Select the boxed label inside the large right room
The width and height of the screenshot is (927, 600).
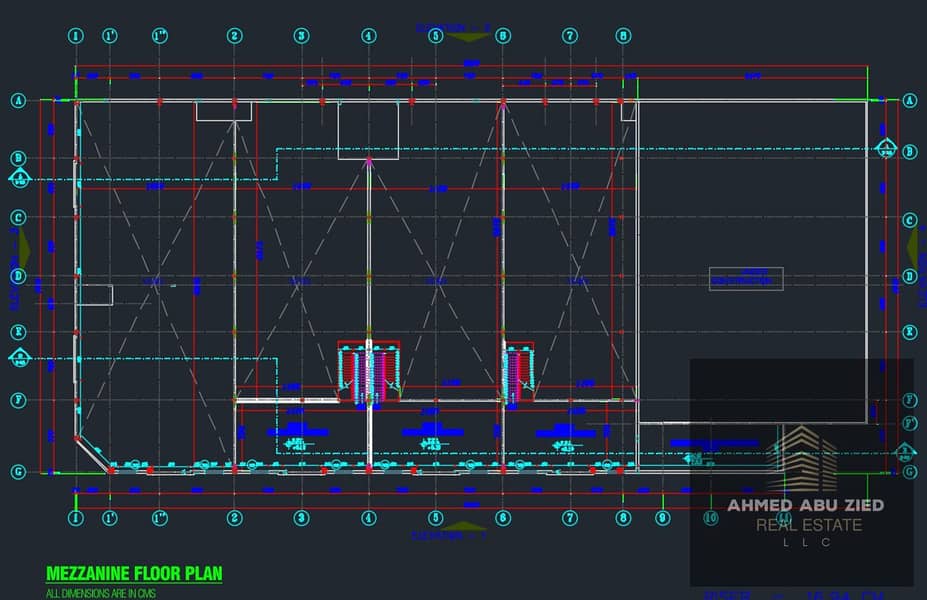point(746,278)
